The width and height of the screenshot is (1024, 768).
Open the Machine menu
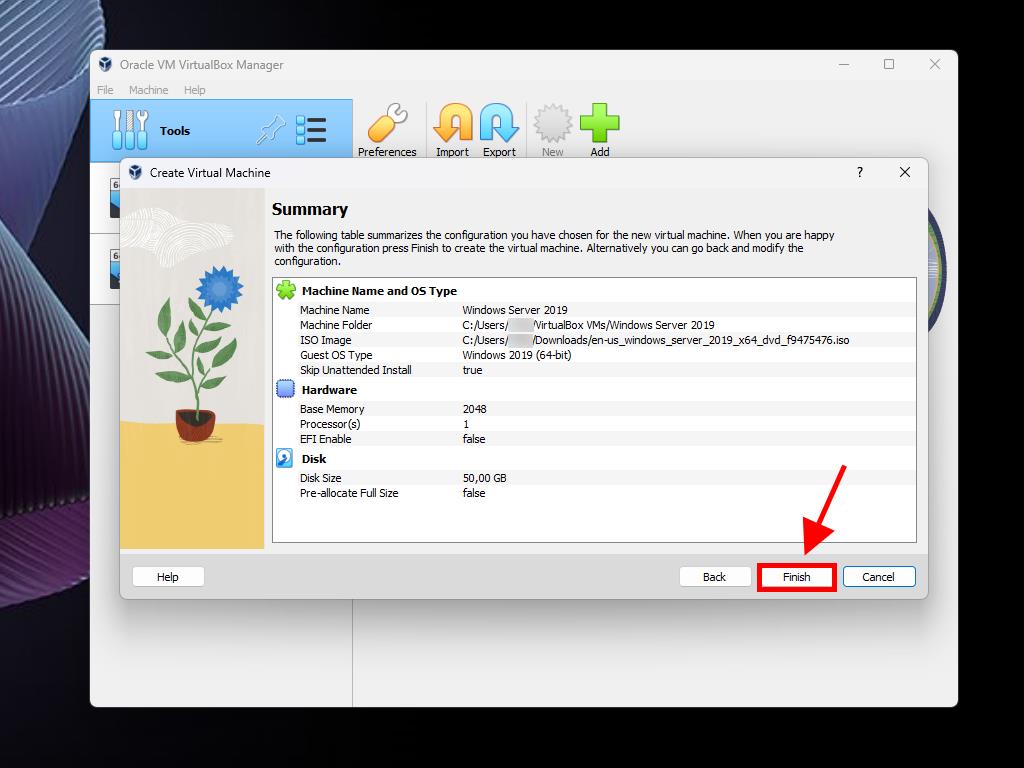click(x=148, y=90)
